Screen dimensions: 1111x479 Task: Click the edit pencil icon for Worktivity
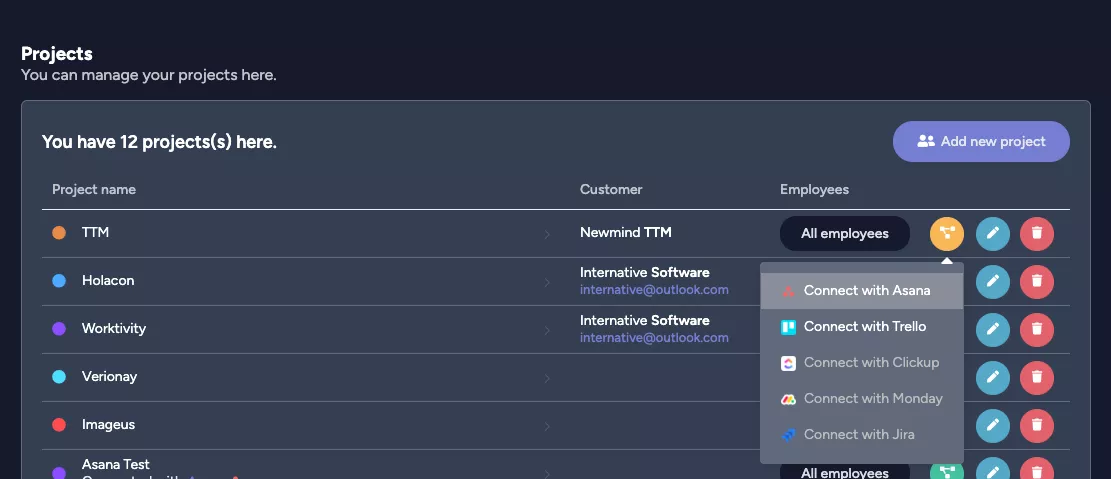[992, 328]
